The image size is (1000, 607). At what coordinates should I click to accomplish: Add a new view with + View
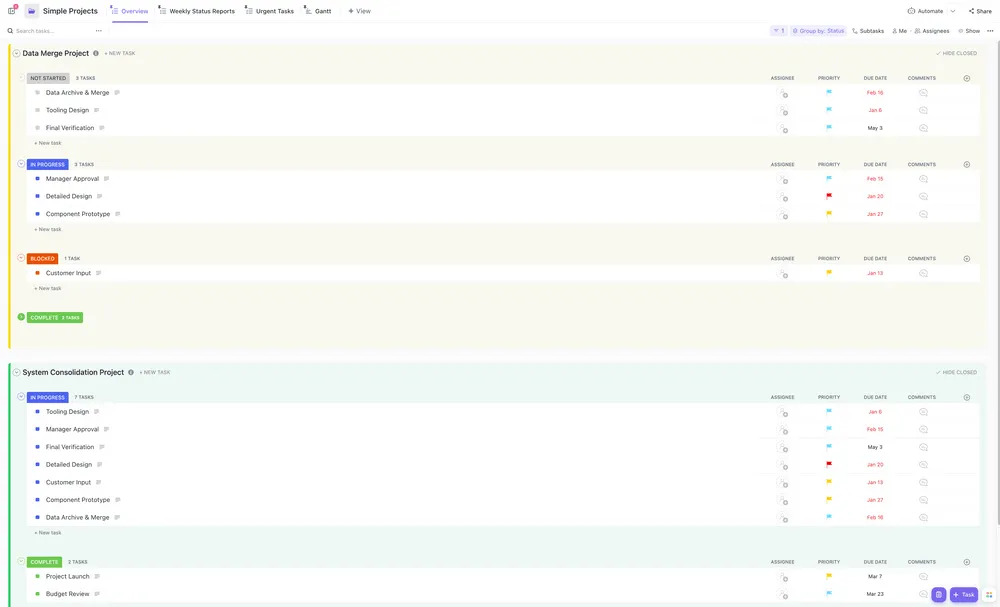pyautogui.click(x=359, y=11)
